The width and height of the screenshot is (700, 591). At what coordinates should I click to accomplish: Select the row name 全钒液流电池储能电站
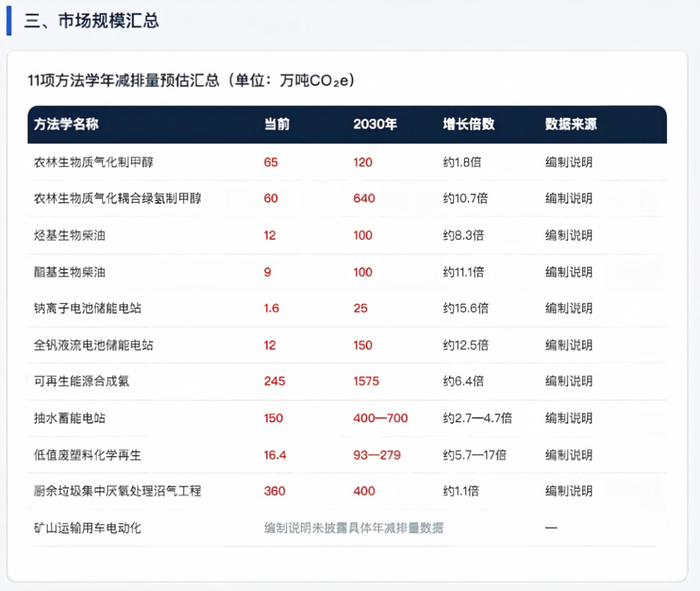coord(94,345)
